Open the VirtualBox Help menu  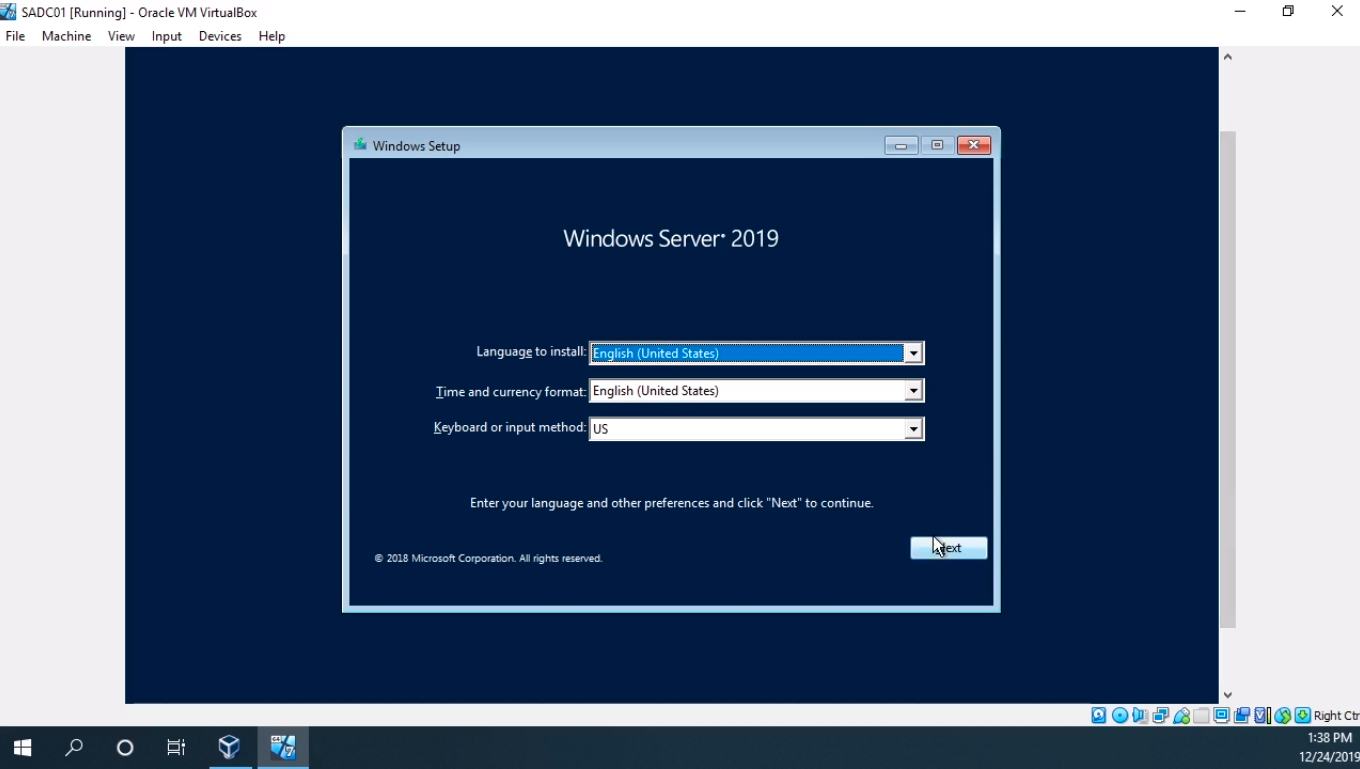pos(271,36)
